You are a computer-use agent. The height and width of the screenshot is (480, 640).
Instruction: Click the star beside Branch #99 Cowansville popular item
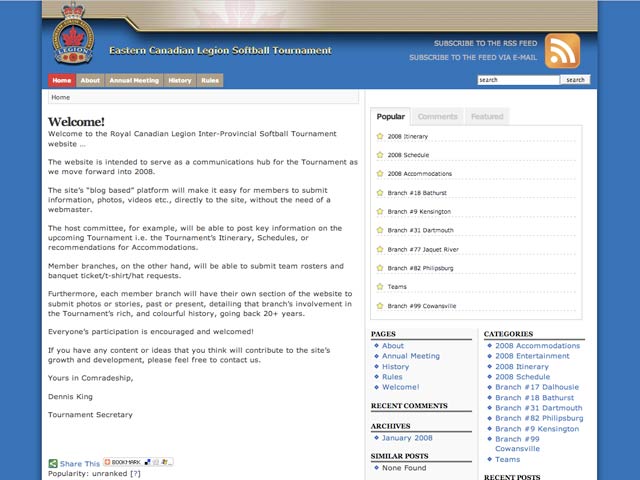point(380,306)
